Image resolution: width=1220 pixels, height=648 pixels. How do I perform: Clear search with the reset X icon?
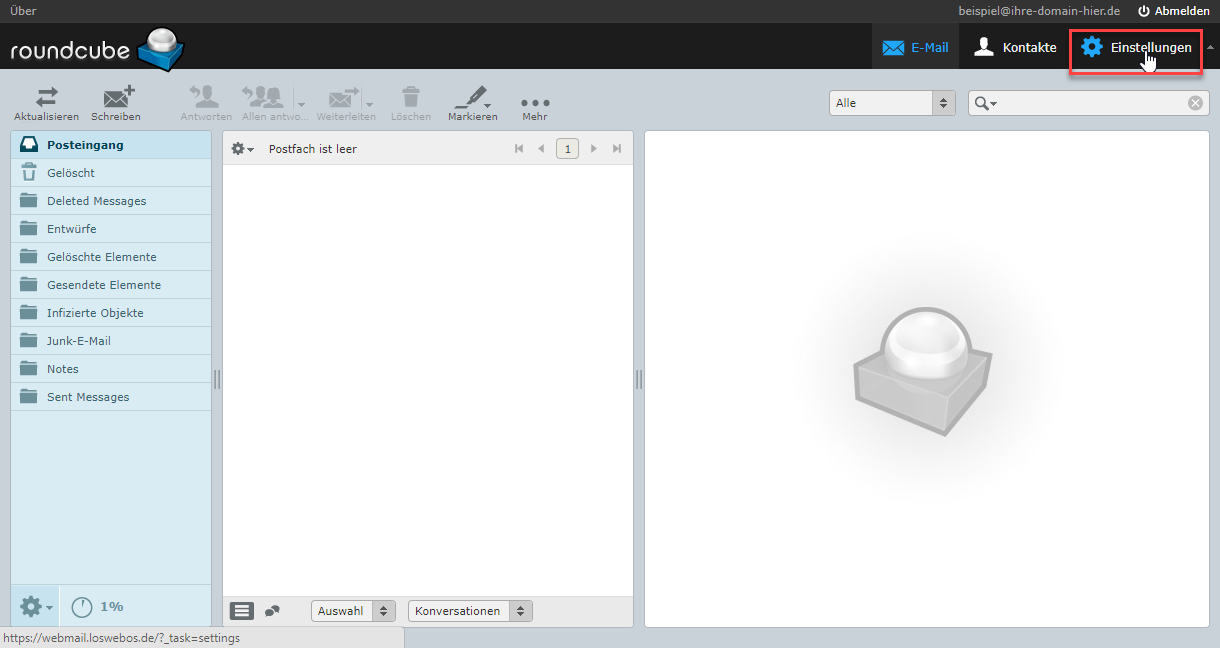point(1195,103)
